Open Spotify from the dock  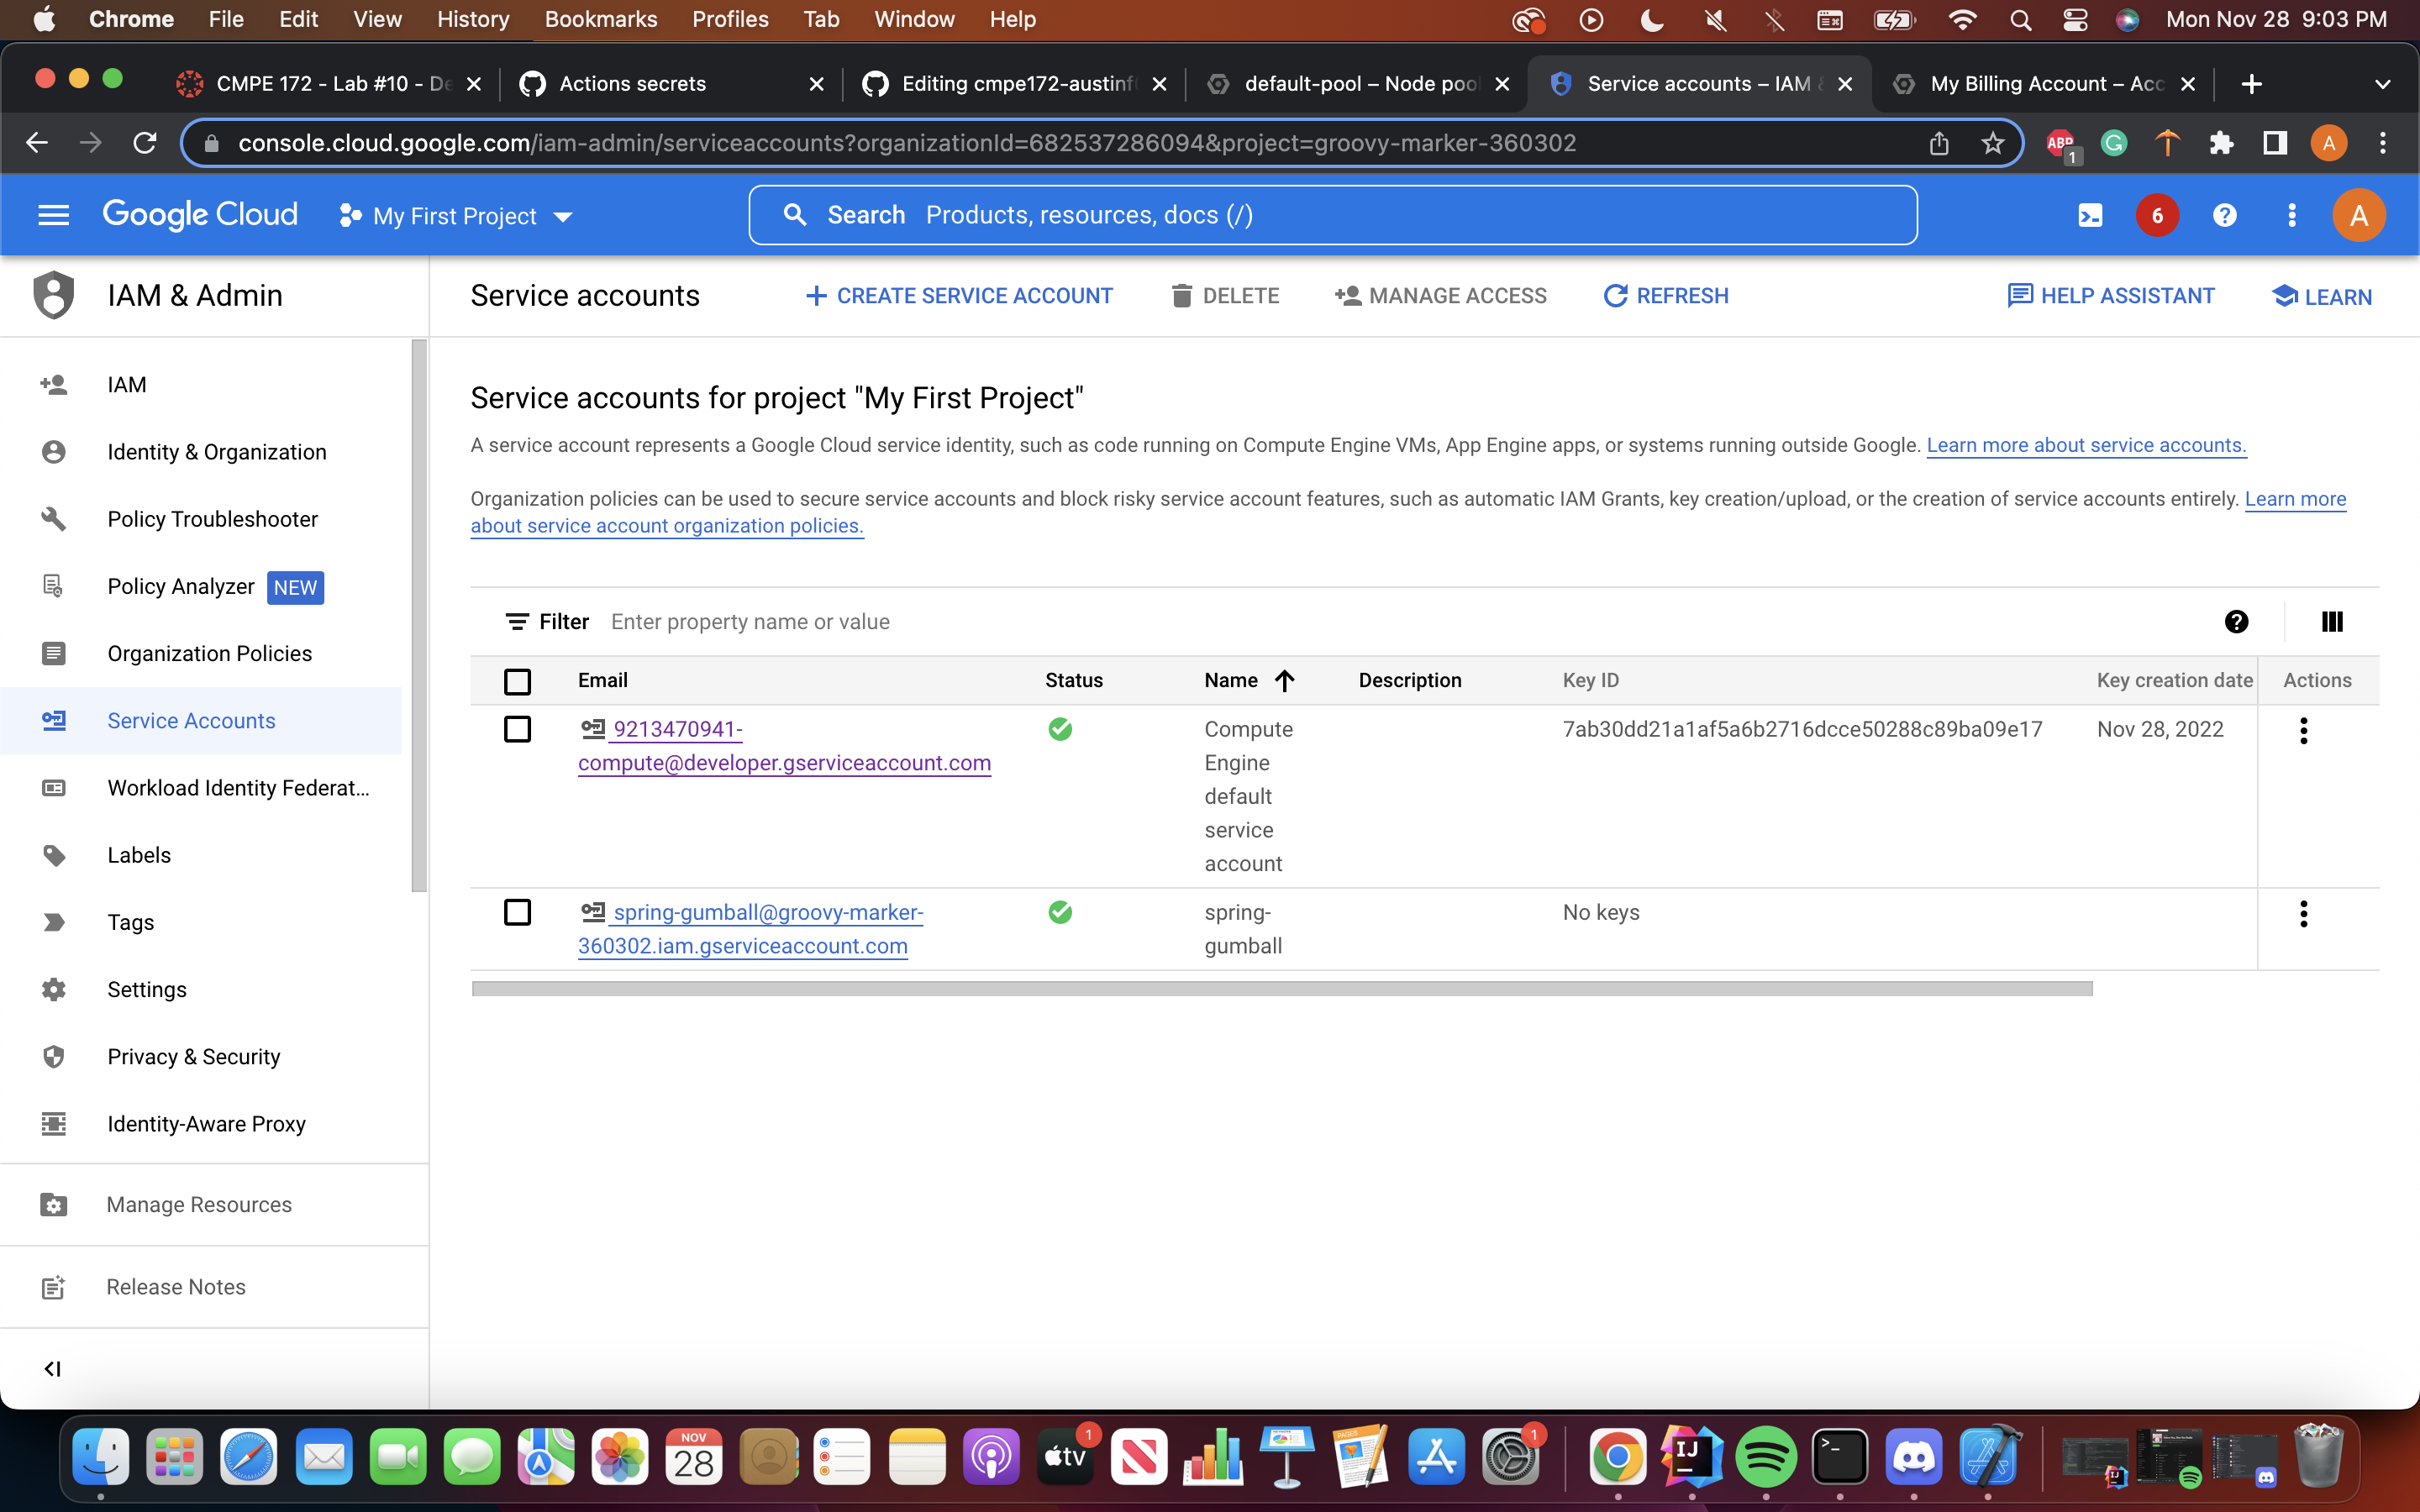1766,1456
